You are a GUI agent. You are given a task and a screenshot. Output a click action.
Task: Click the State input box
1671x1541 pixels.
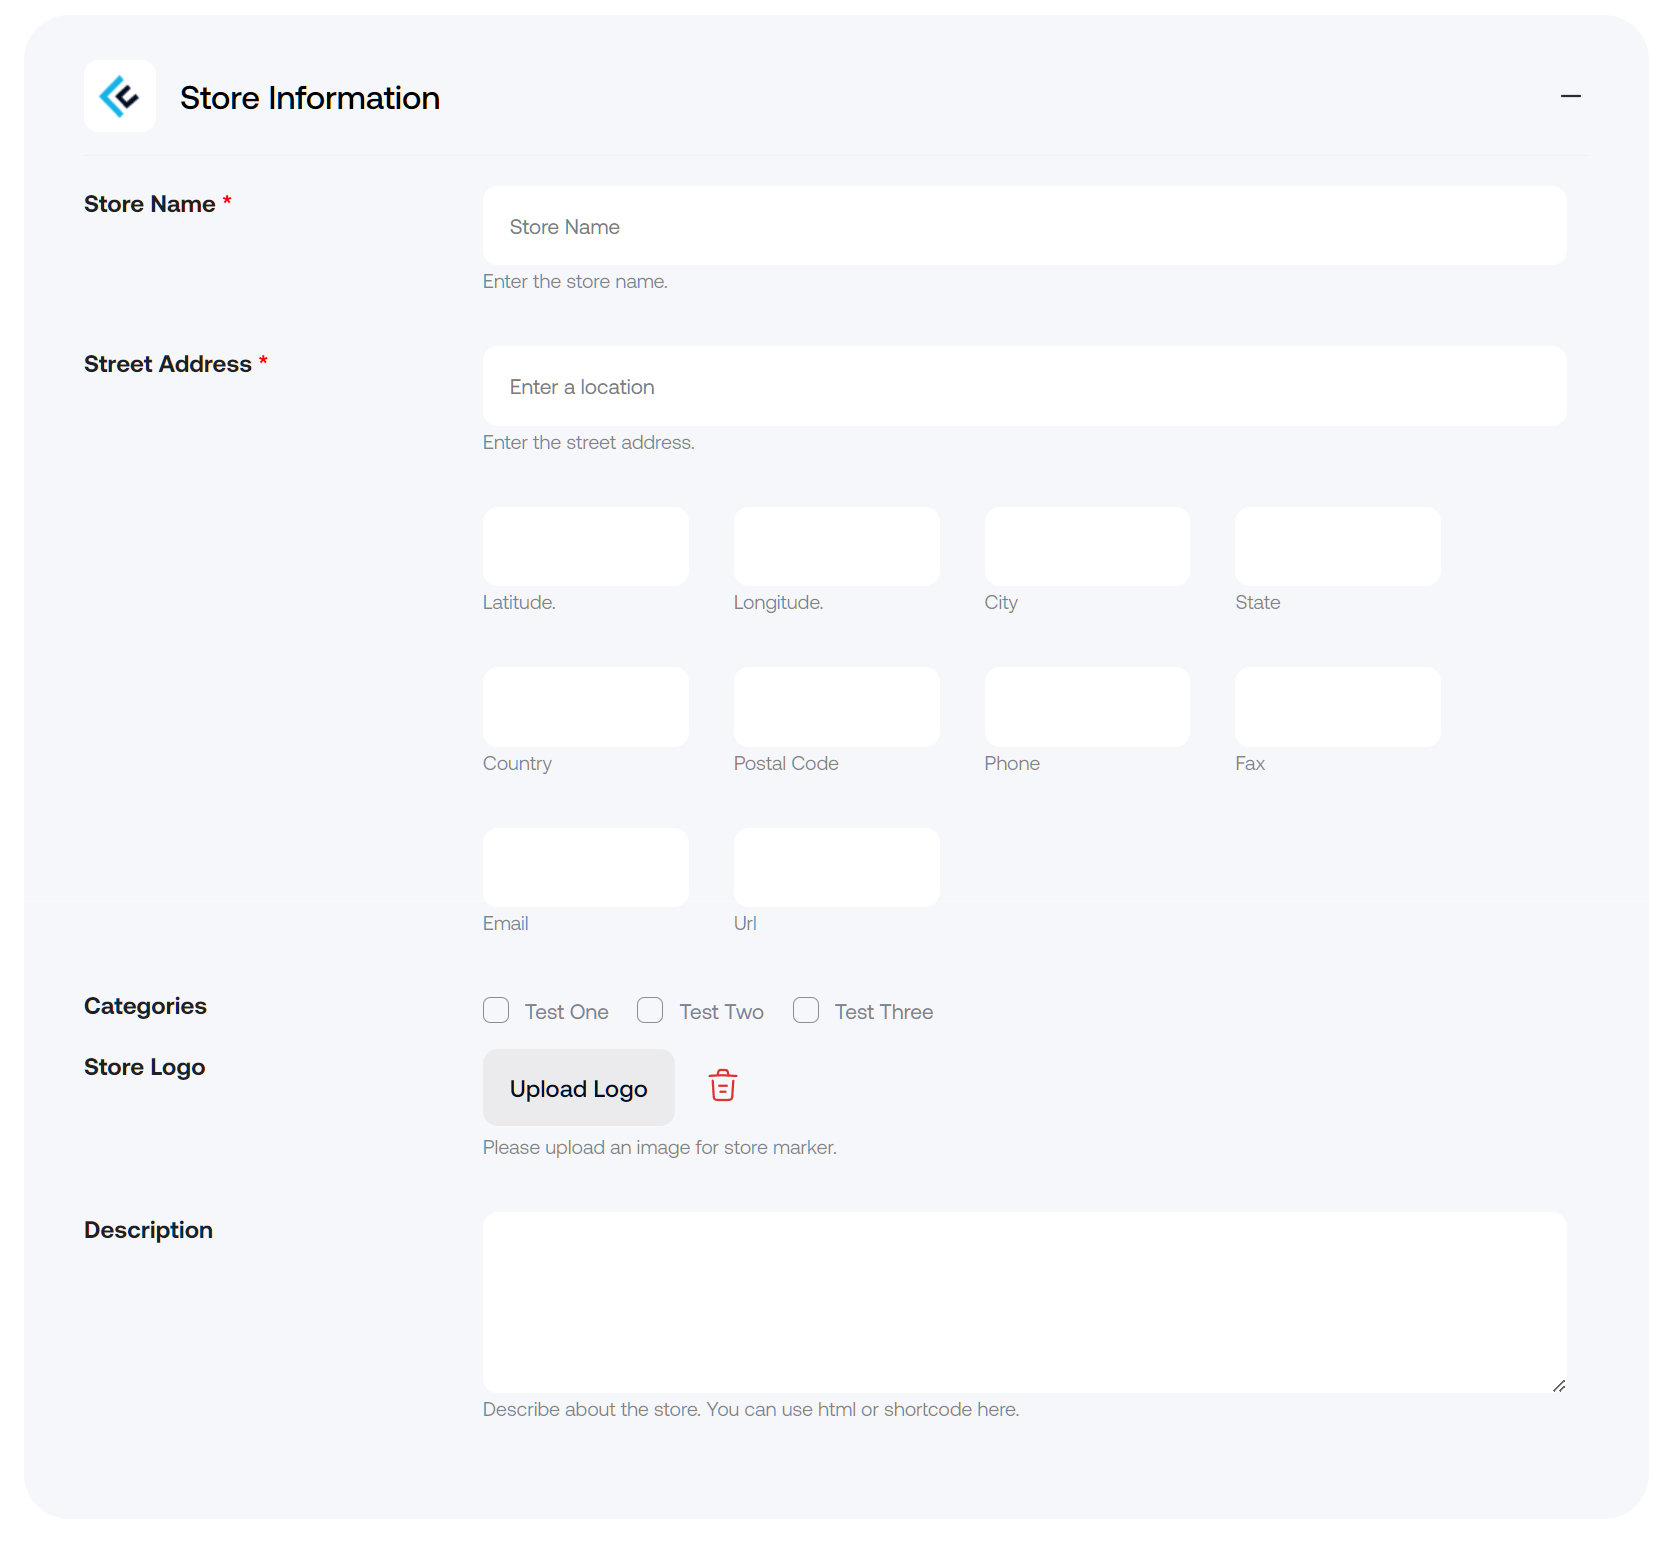coord(1338,546)
